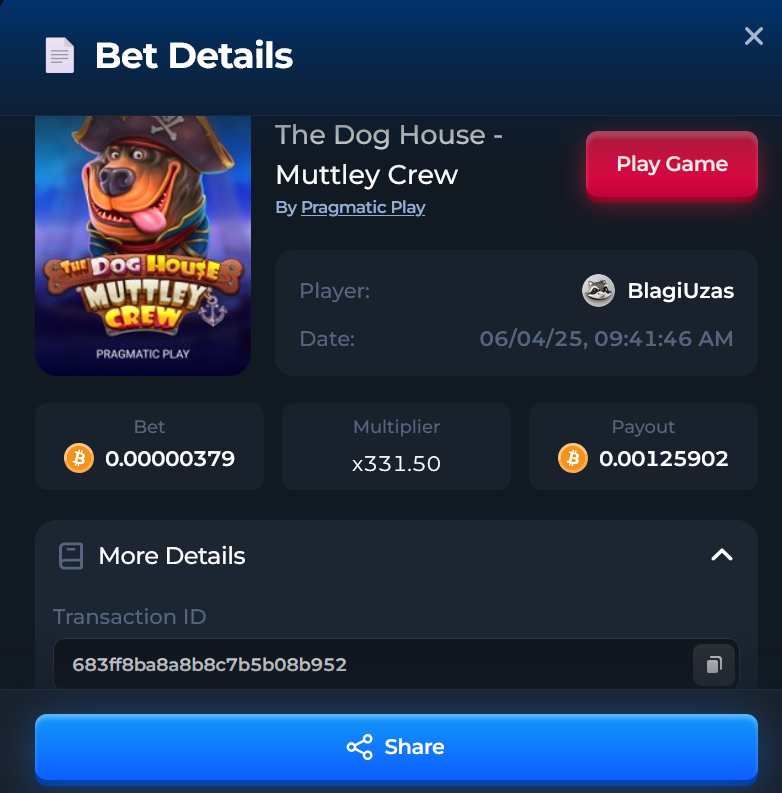782x793 pixels.
Task: Click the 0.00000379 bet value
Action: click(x=170, y=459)
